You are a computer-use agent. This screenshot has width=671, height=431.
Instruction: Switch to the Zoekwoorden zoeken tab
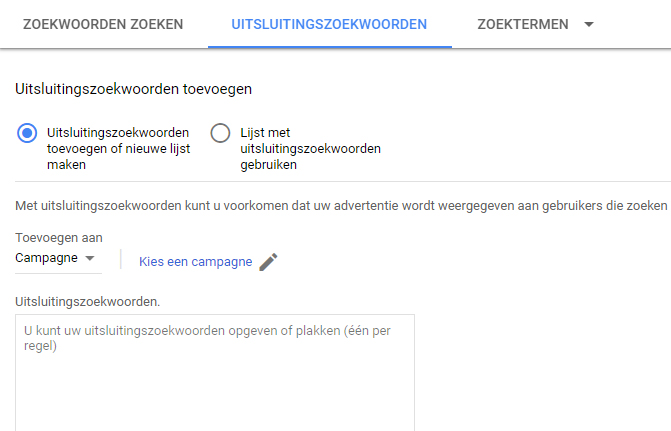[103, 24]
